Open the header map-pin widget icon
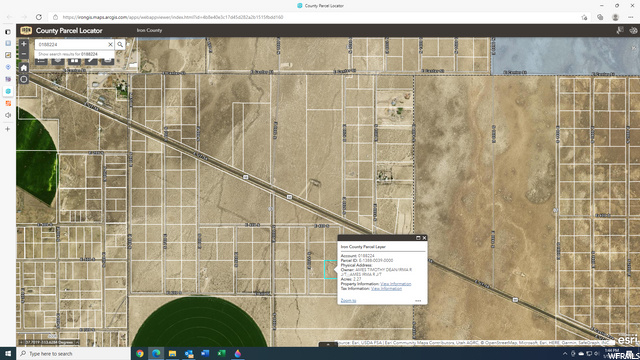Image resolution: width=640 pixels, height=360 pixels. click(x=620, y=31)
